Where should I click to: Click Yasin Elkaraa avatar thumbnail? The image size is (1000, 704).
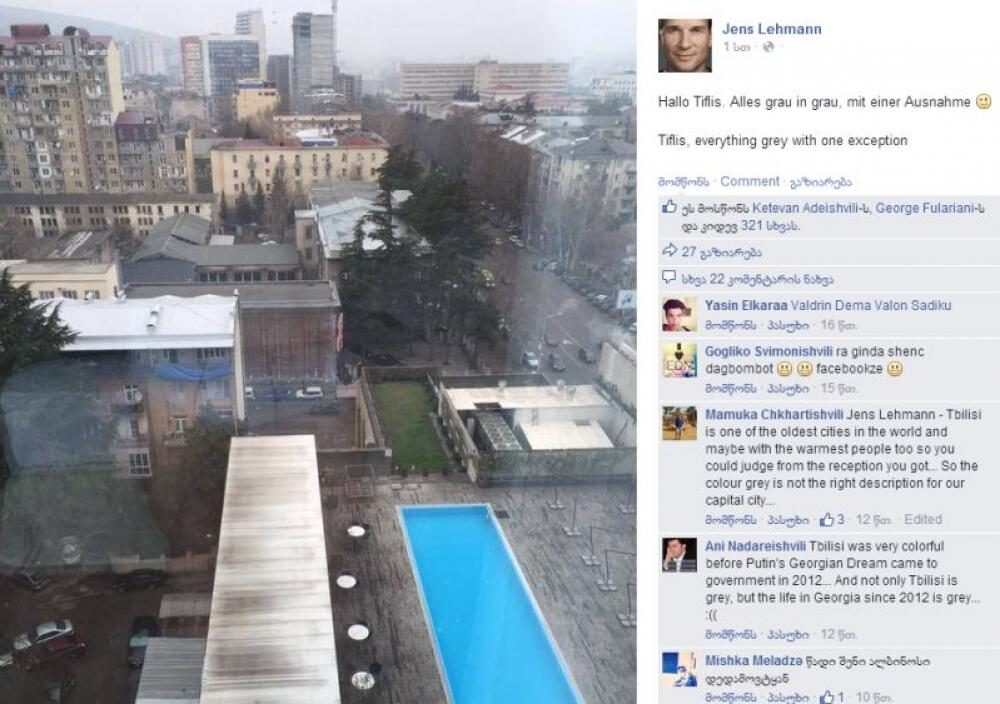tap(679, 314)
